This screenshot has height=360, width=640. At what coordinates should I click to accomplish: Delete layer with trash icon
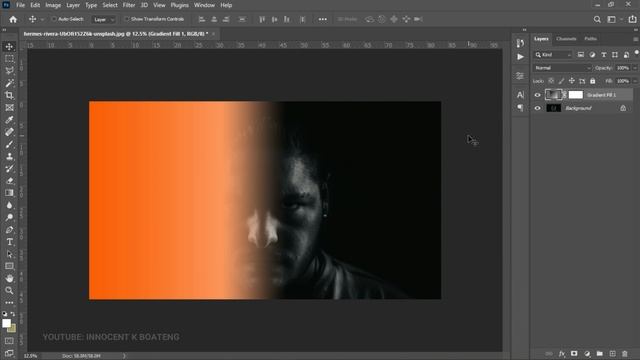click(624, 353)
